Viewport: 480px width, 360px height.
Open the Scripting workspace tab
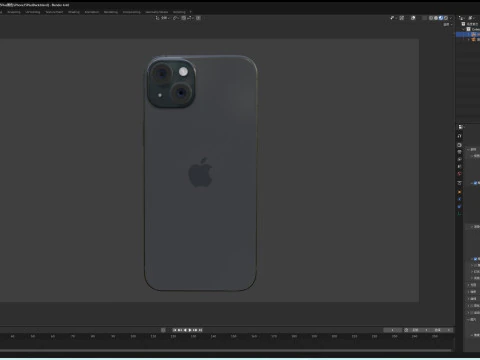pyautogui.click(x=179, y=12)
